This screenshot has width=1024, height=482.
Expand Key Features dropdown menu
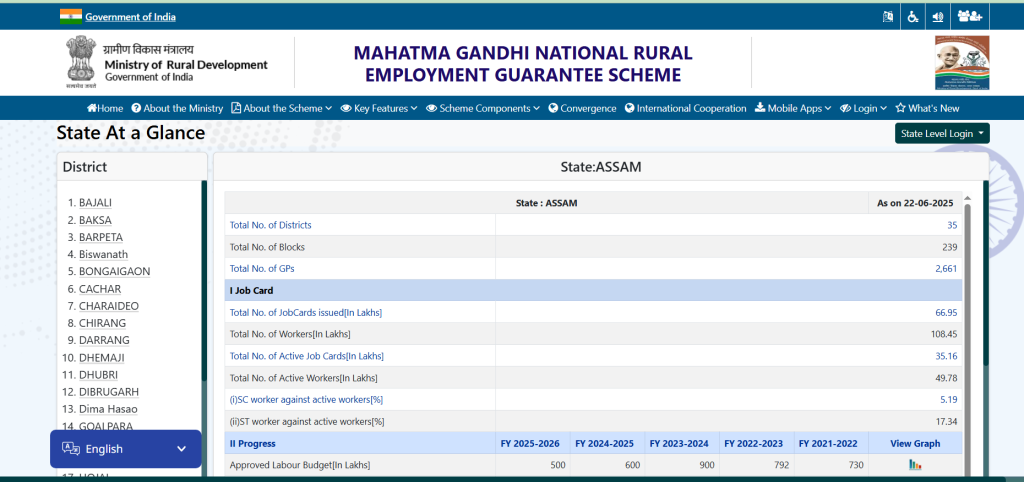tap(379, 108)
